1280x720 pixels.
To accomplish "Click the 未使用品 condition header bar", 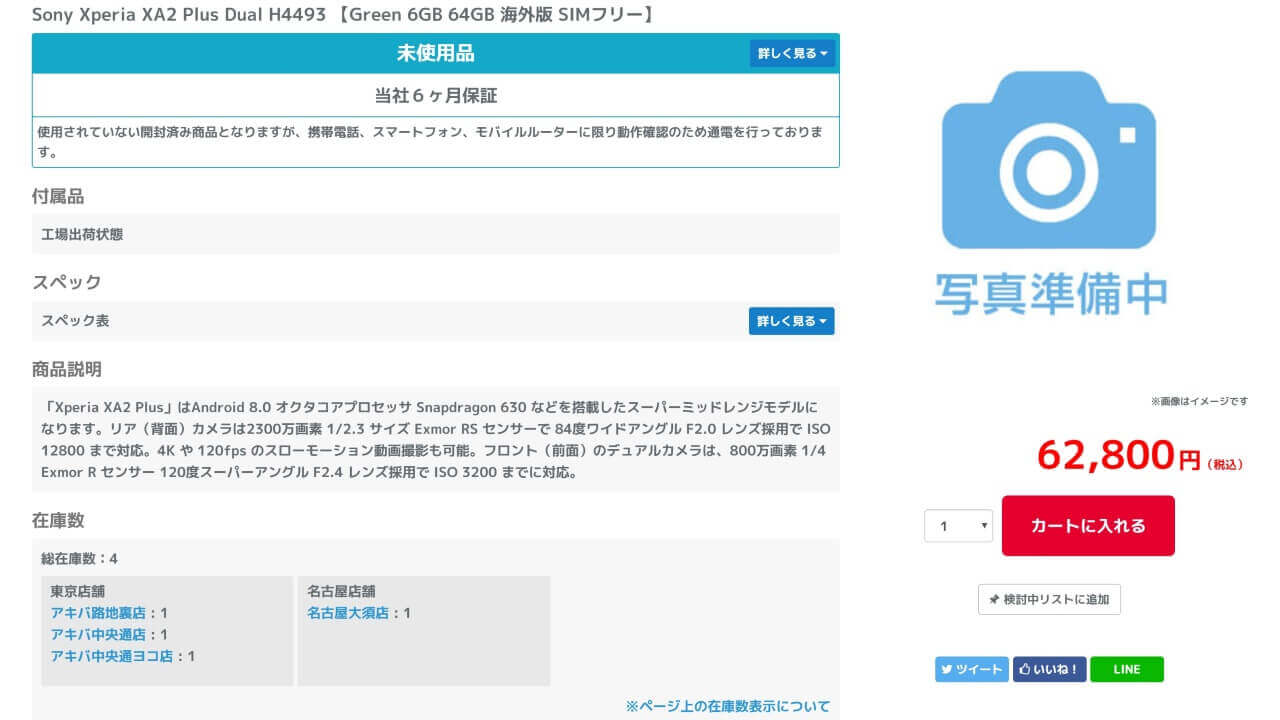I will click(x=435, y=54).
